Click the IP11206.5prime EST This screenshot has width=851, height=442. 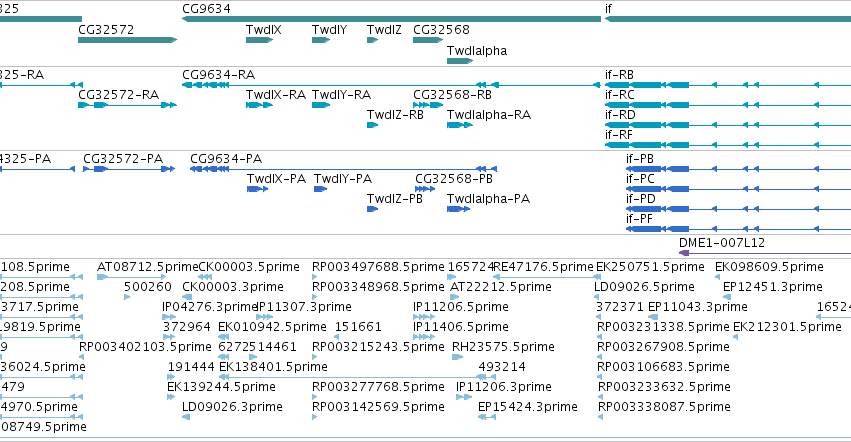point(424,317)
